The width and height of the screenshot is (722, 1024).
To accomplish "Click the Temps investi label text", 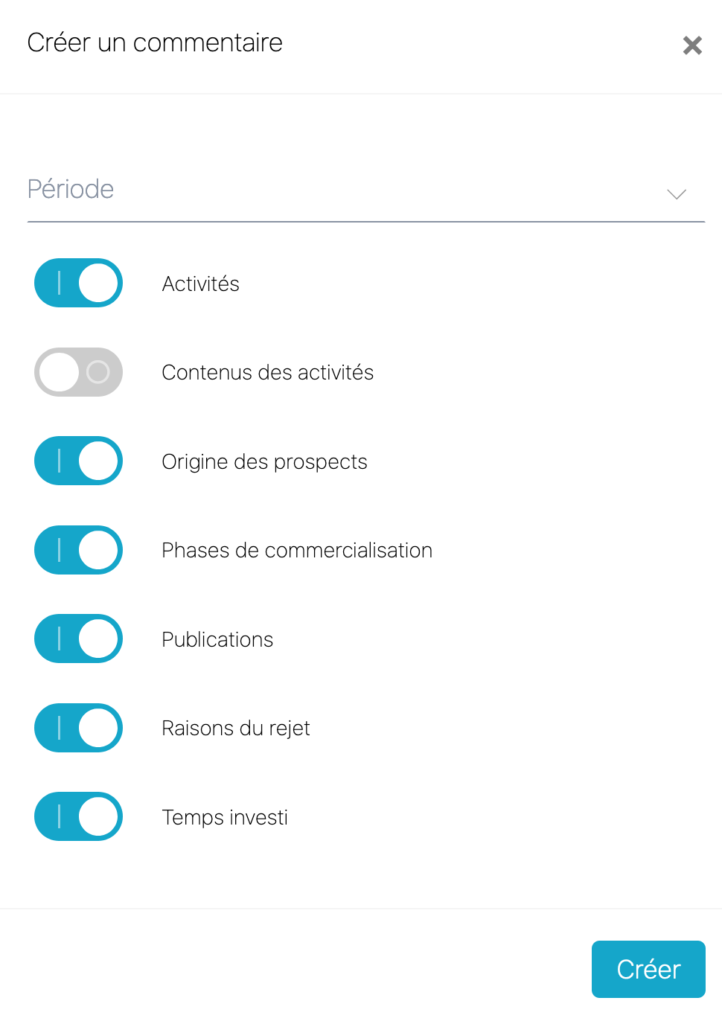I will point(225,818).
